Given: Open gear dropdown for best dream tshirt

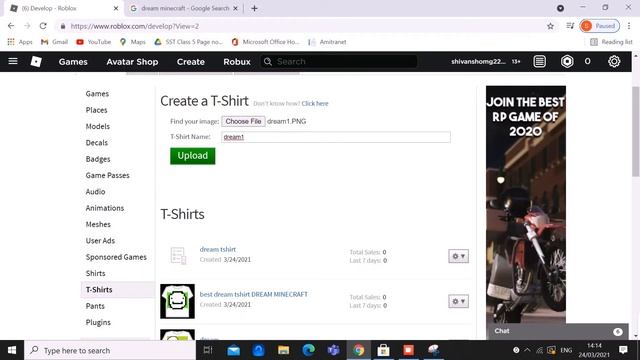Looking at the screenshot, I should coord(458,301).
